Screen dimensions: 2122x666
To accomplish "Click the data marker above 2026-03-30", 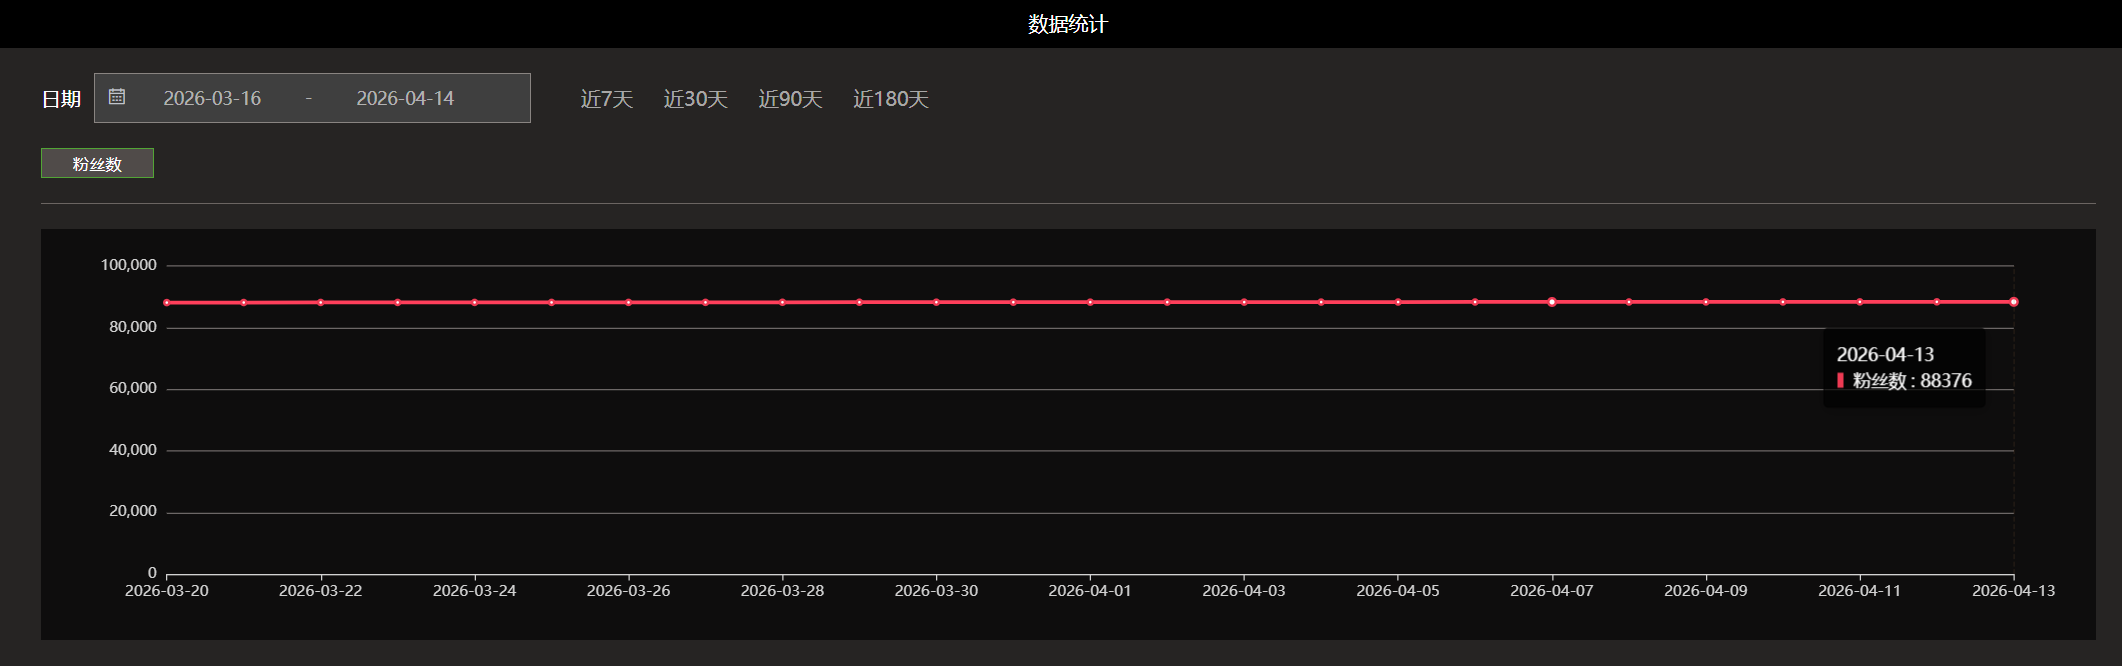I will (937, 302).
